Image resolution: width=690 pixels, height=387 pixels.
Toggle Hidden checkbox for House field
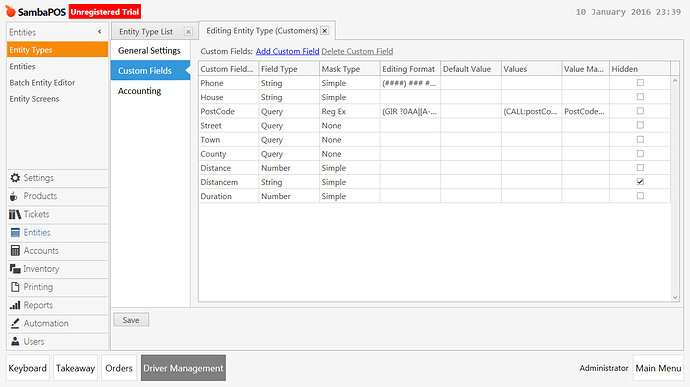pyautogui.click(x=640, y=97)
